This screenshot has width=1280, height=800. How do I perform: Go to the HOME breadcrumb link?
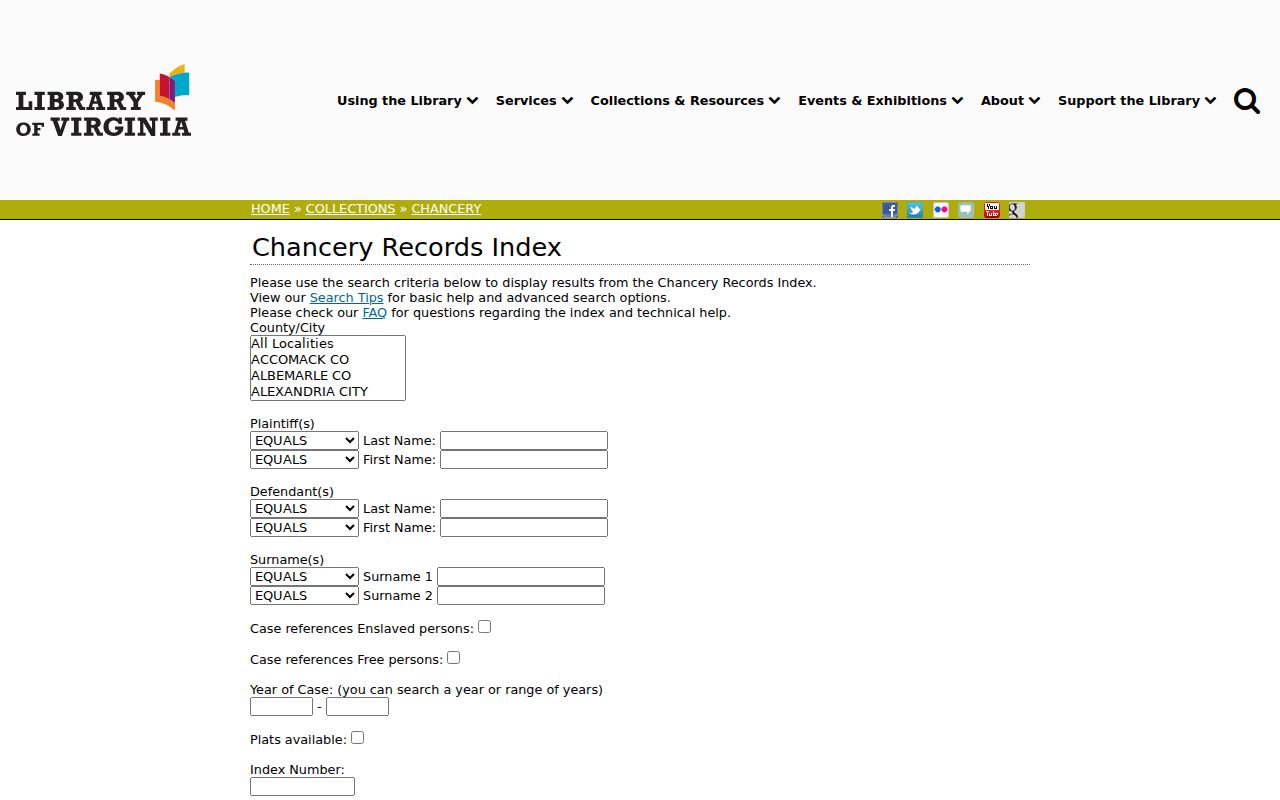click(270, 209)
